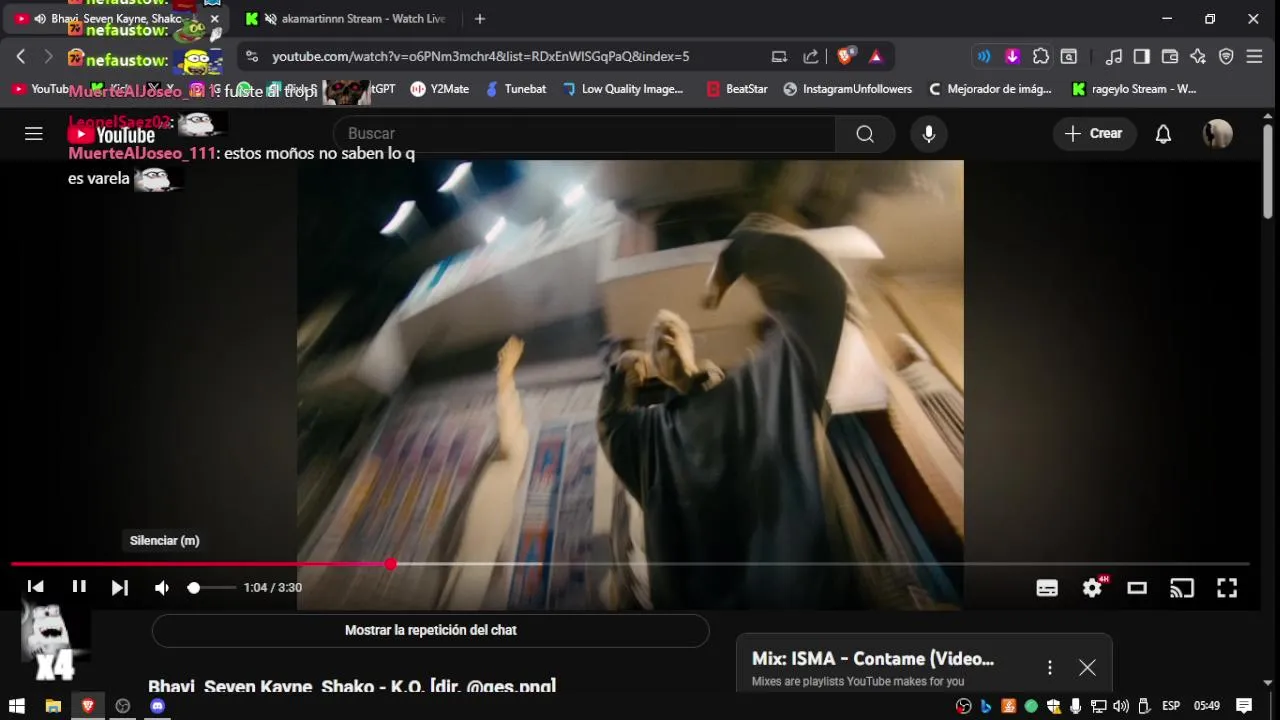Click the ESP language indicator
The height and width of the screenshot is (720, 1280).
click(x=1170, y=706)
